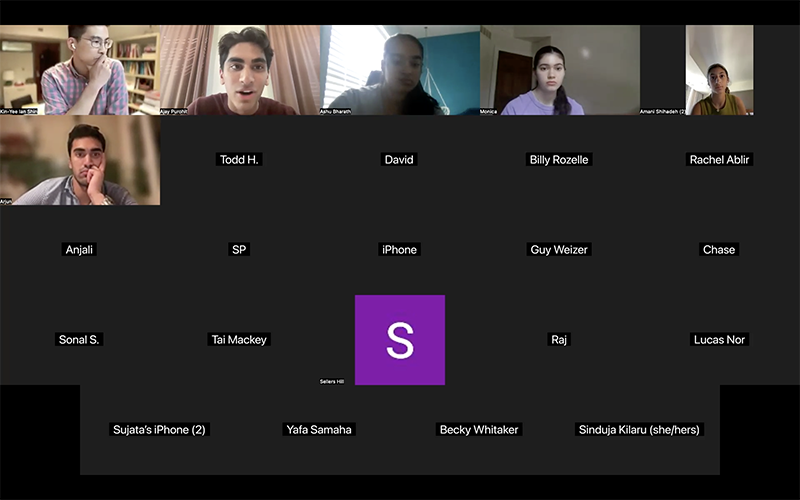Select Sinduja Kilaru (she/hers) tile
The height and width of the screenshot is (500, 800).
[x=640, y=430]
